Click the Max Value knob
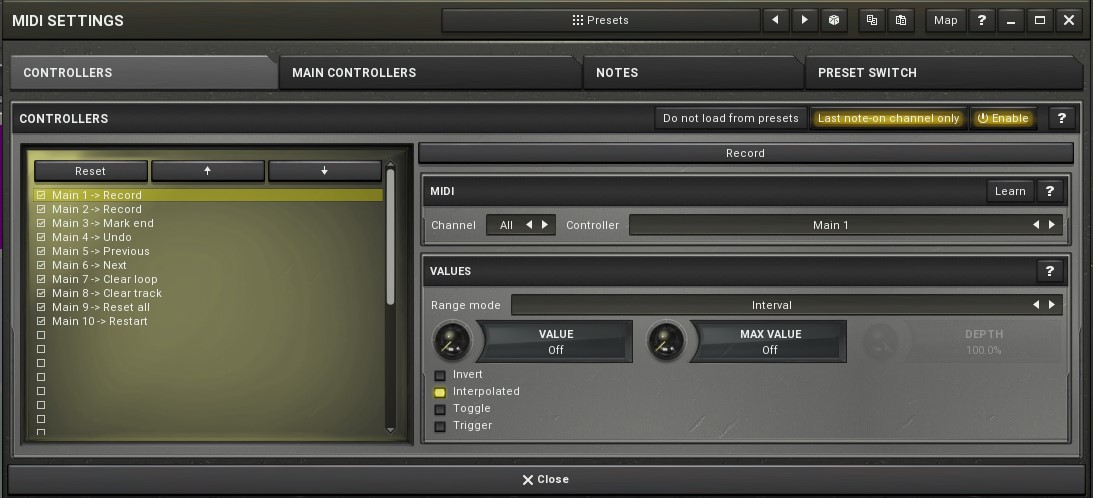Viewport: 1093px width, 498px height. (x=667, y=341)
